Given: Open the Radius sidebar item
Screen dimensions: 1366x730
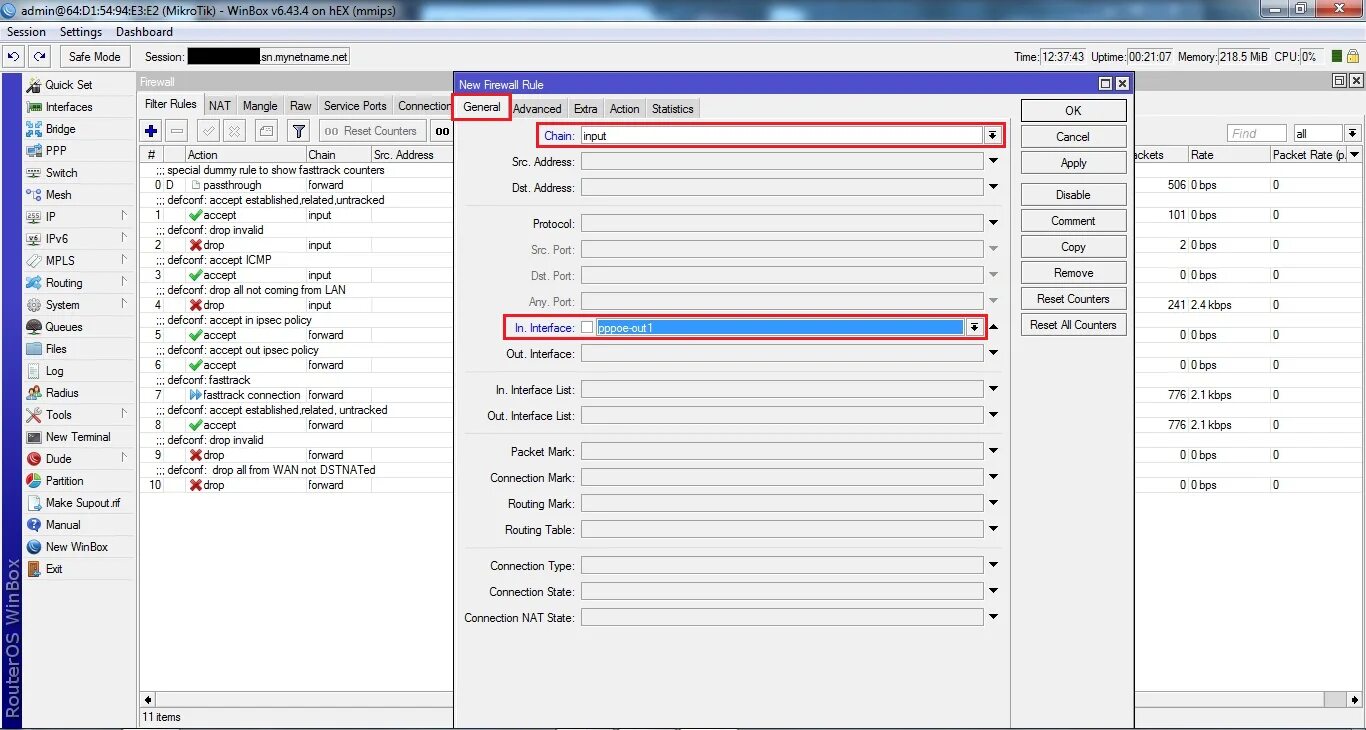Looking at the screenshot, I should (62, 393).
